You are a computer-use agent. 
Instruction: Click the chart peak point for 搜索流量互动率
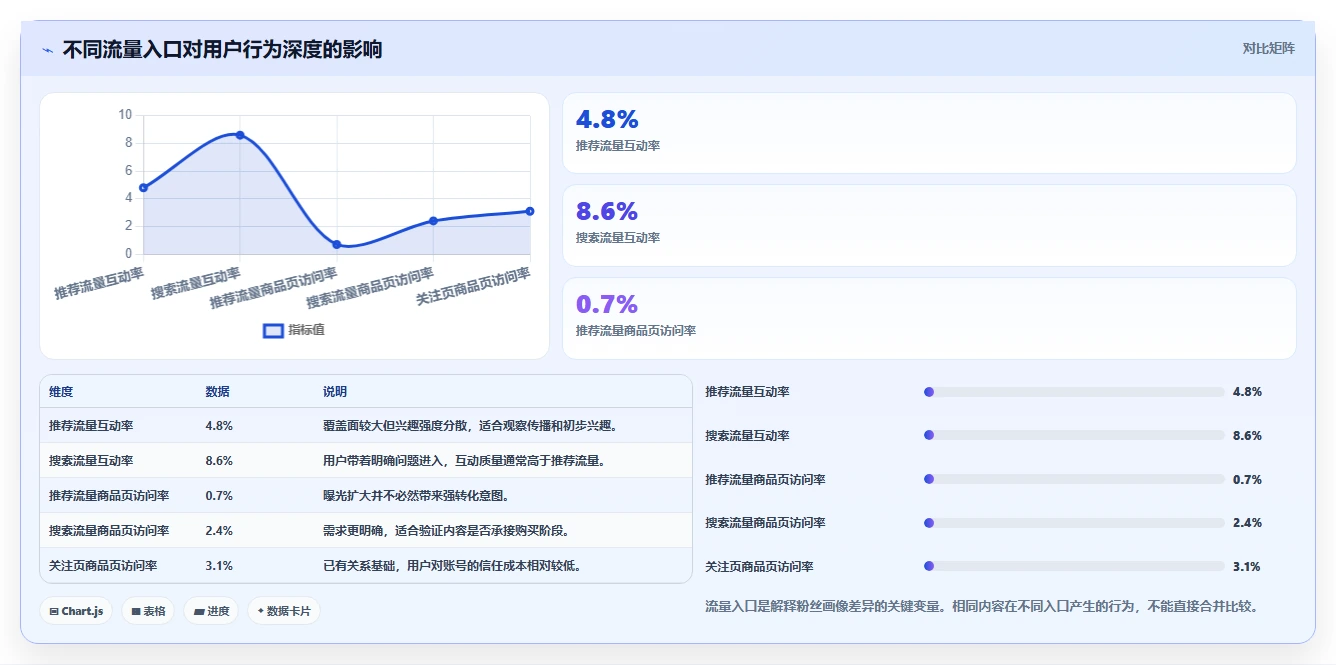[x=240, y=135]
